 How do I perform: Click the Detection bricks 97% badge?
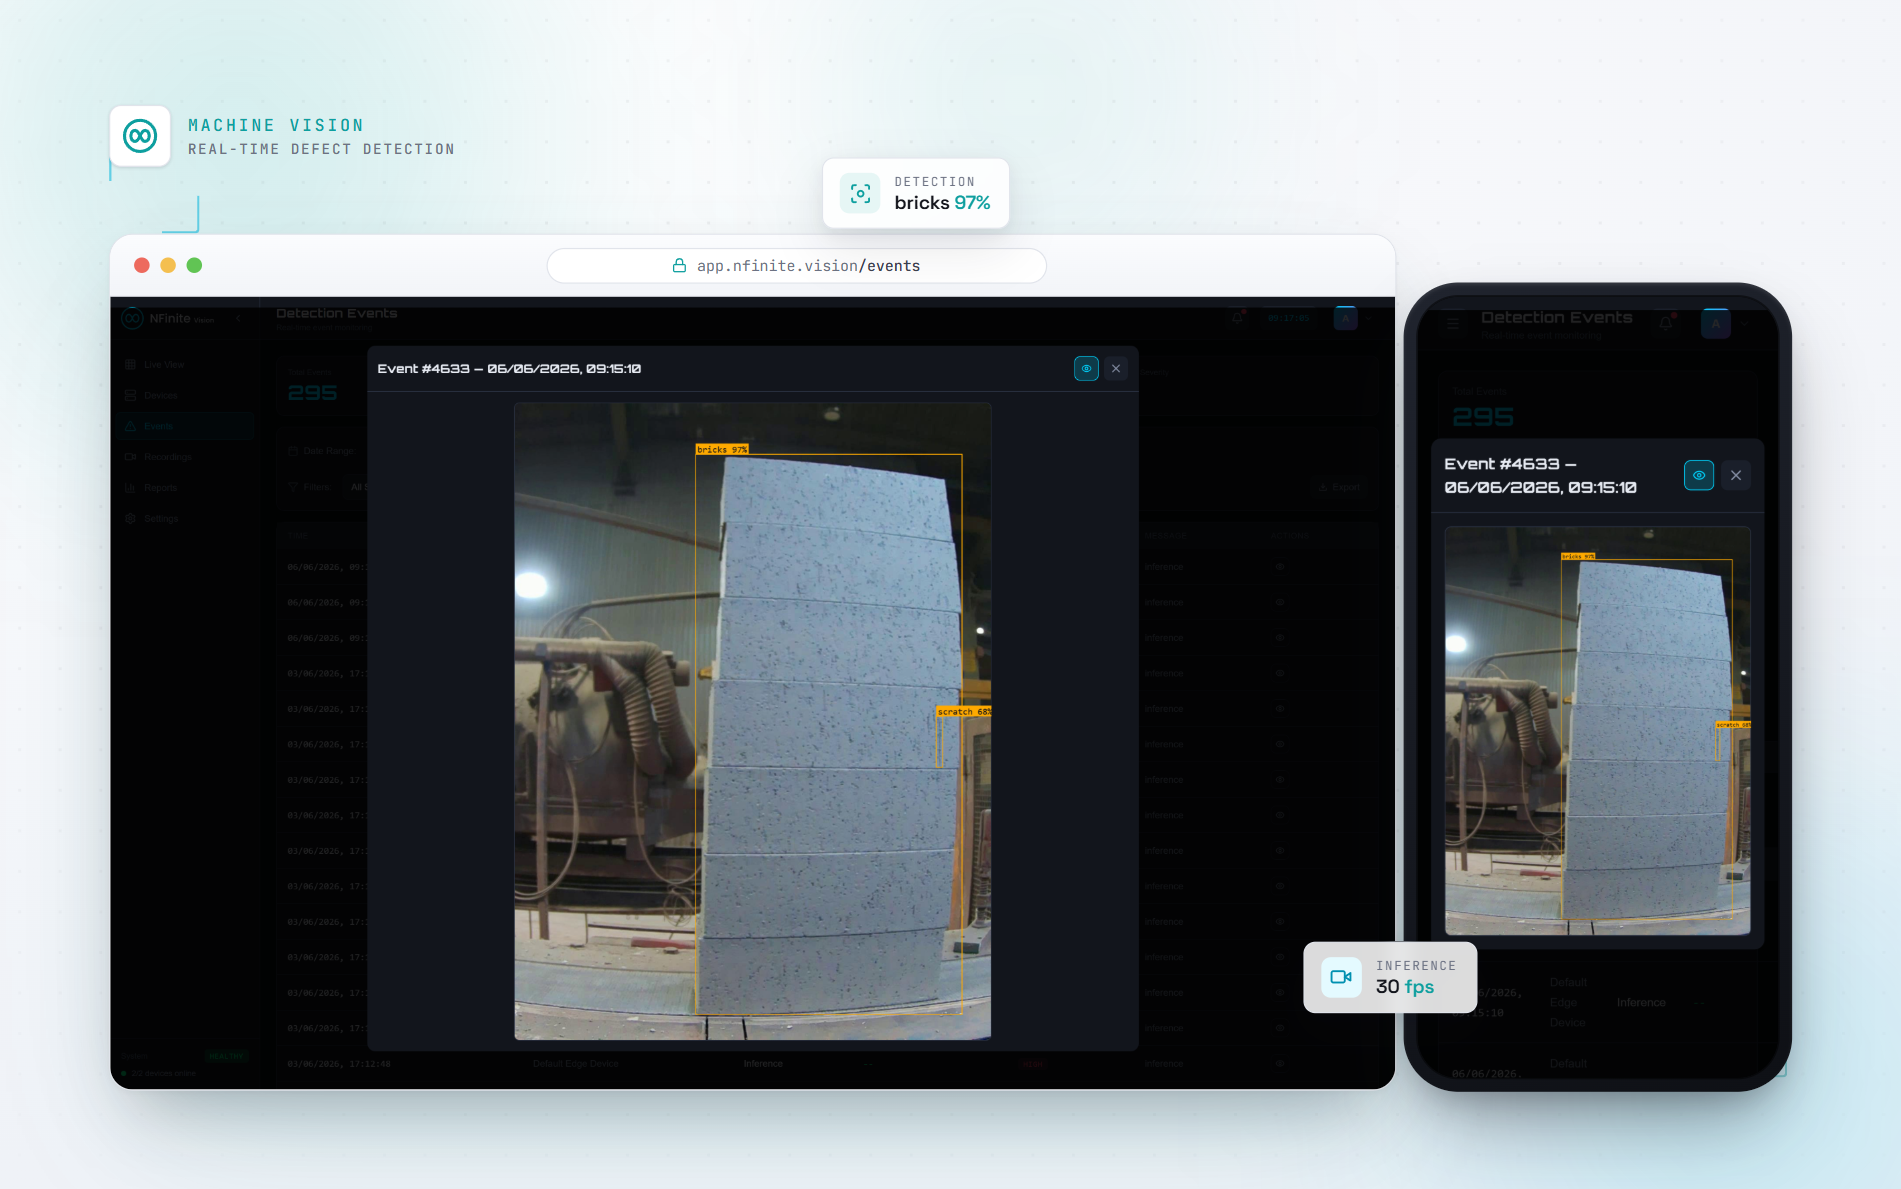916,193
